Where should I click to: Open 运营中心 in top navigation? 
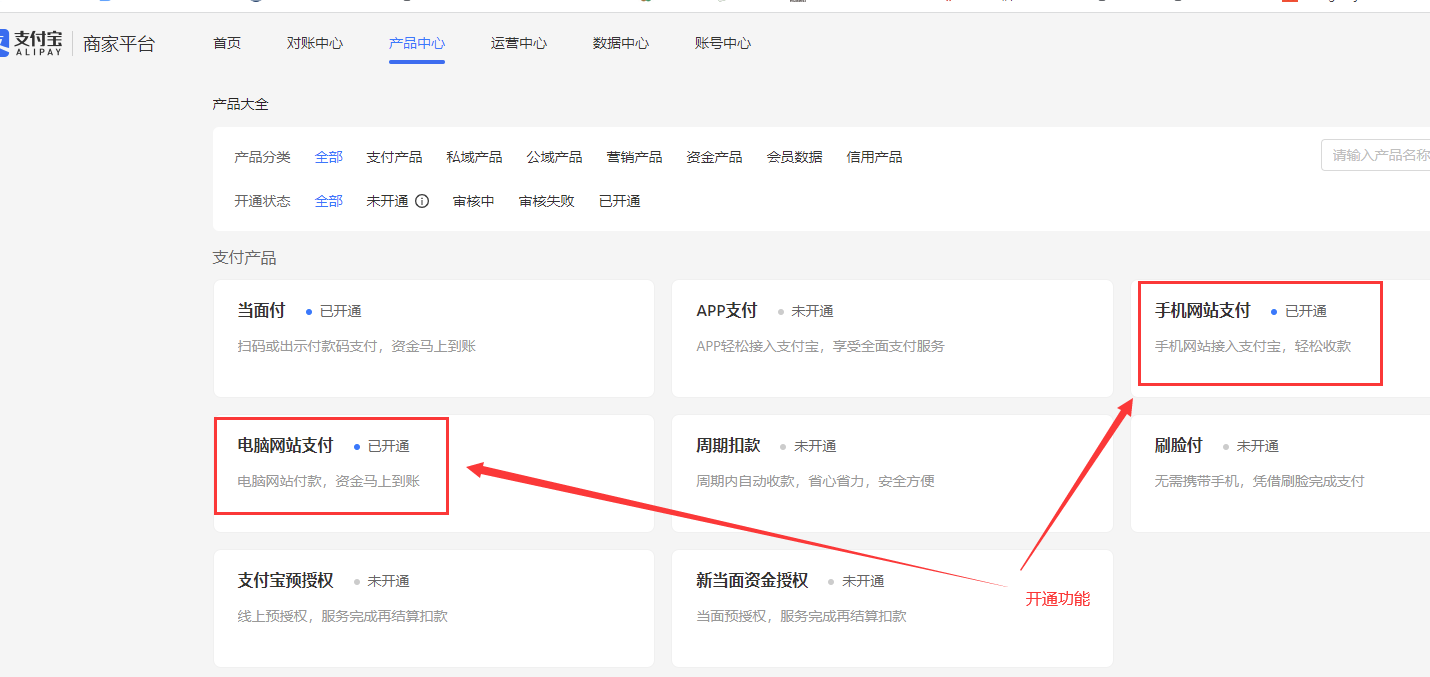[519, 43]
